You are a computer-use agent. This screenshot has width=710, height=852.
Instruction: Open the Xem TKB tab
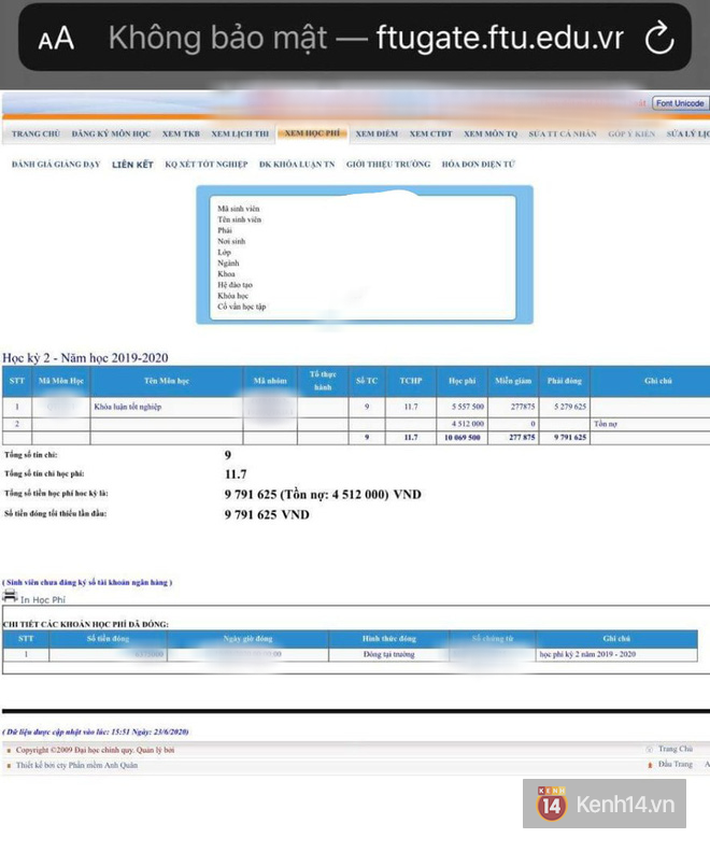tap(180, 133)
